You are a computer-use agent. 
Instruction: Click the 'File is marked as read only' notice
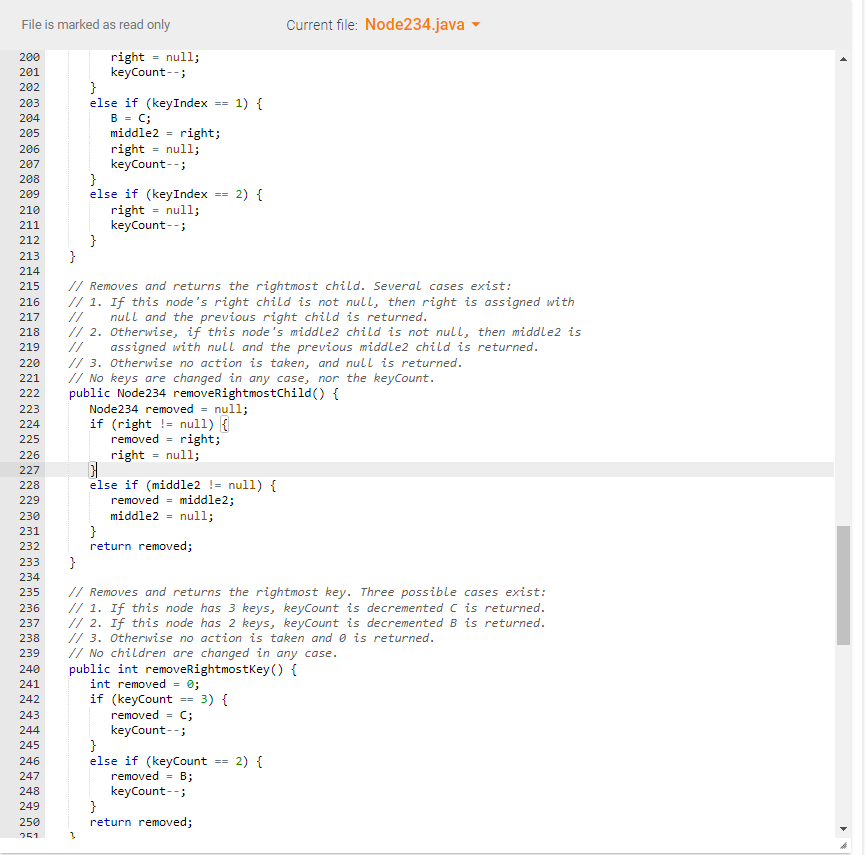[x=96, y=24]
